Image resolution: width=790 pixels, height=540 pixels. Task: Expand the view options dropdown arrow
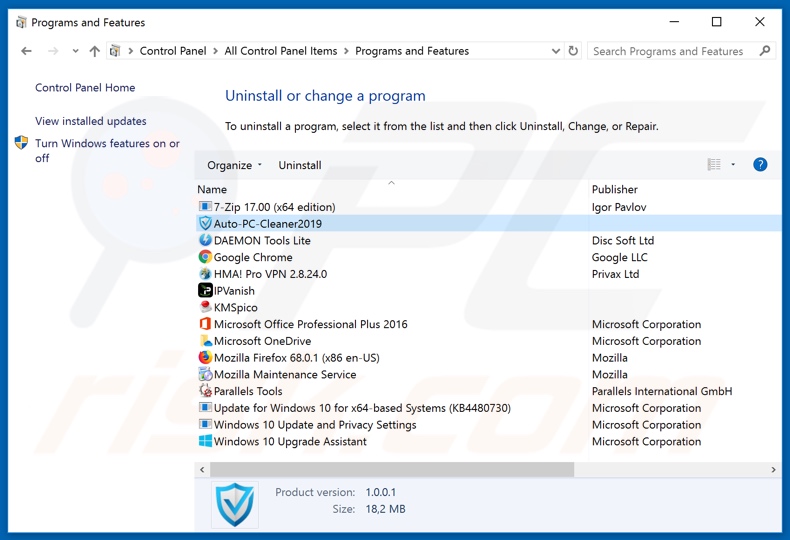click(733, 164)
